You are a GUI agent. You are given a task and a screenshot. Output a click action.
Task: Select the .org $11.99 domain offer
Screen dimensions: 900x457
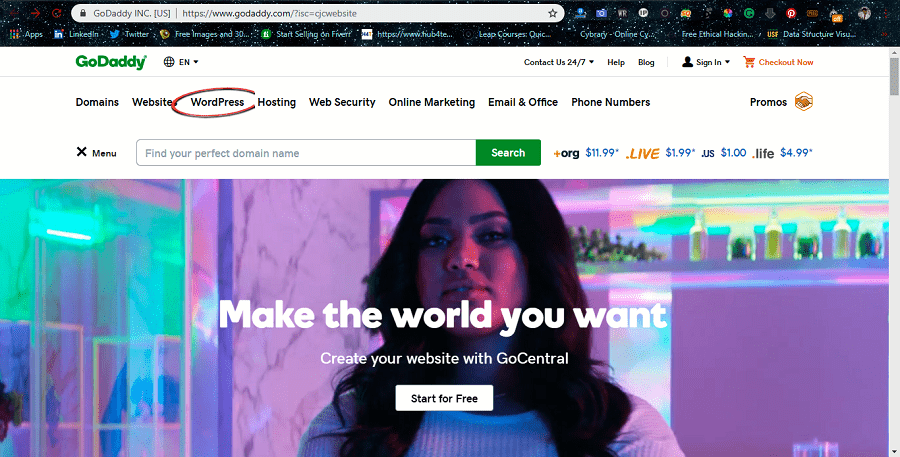(x=586, y=153)
